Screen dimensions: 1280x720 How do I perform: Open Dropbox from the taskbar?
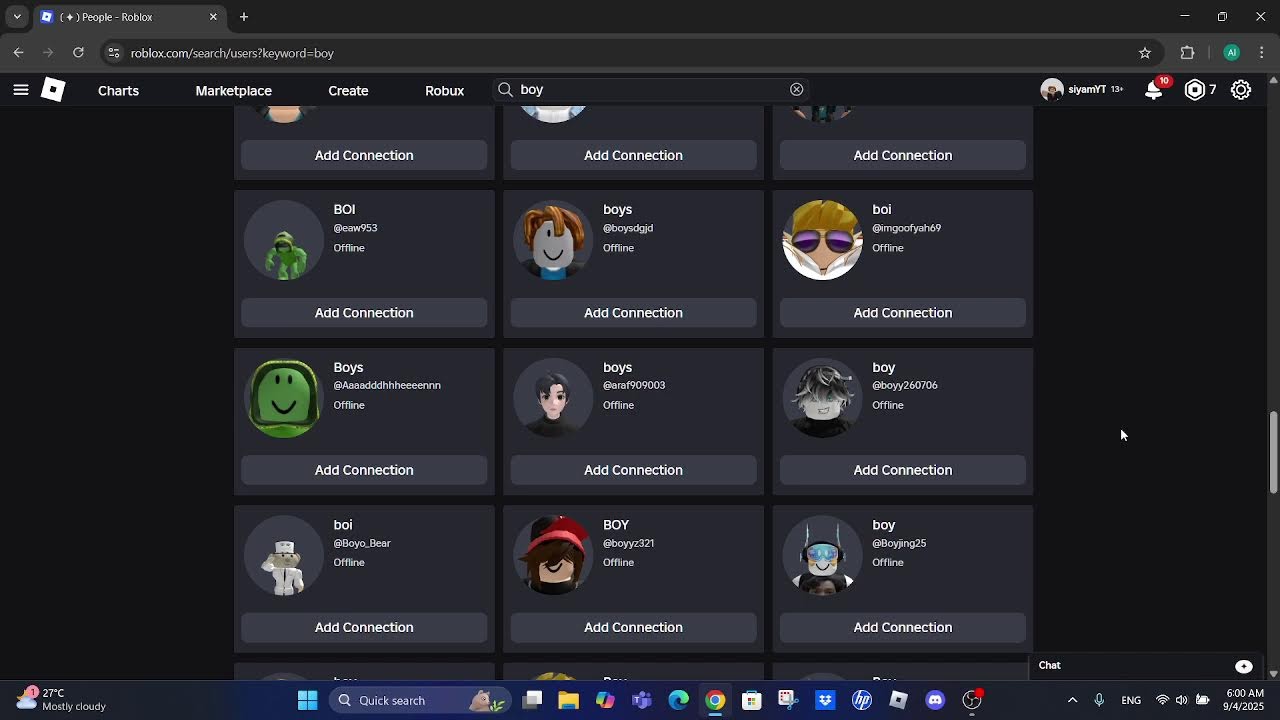(825, 700)
